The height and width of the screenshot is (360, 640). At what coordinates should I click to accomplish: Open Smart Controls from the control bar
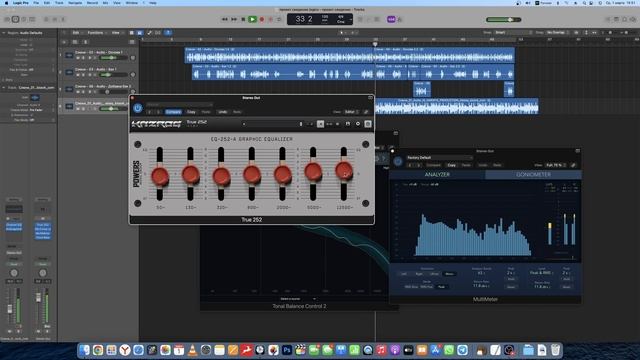coord(46,19)
